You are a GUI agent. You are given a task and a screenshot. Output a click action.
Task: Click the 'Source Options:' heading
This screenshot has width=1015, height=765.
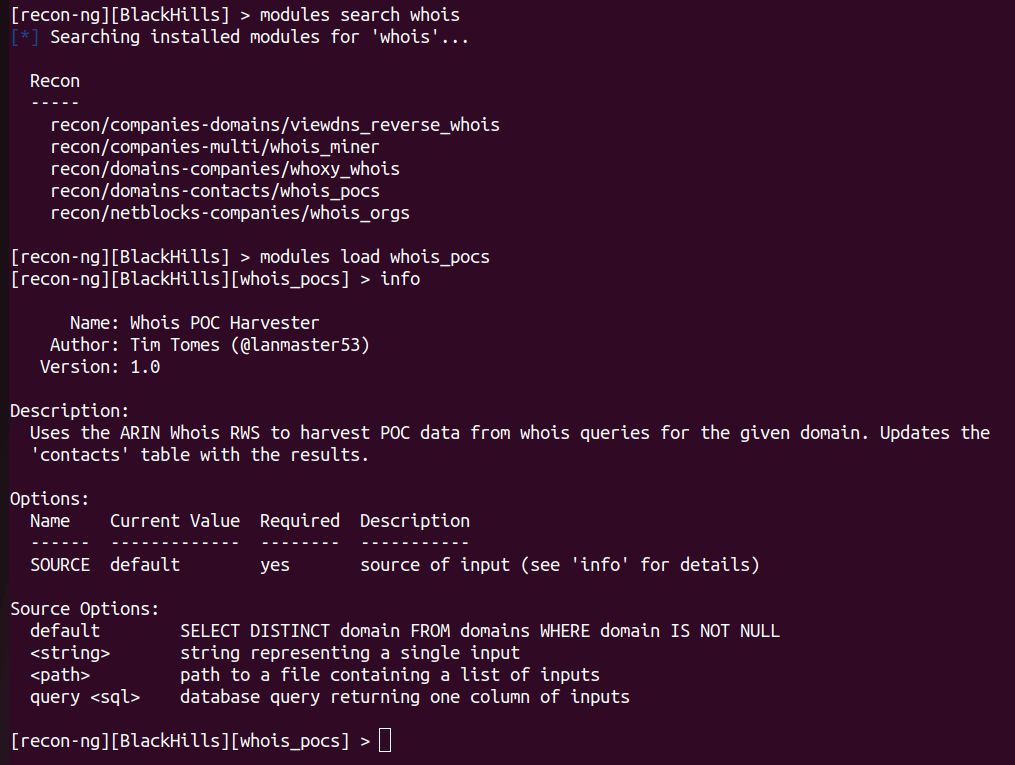(85, 609)
